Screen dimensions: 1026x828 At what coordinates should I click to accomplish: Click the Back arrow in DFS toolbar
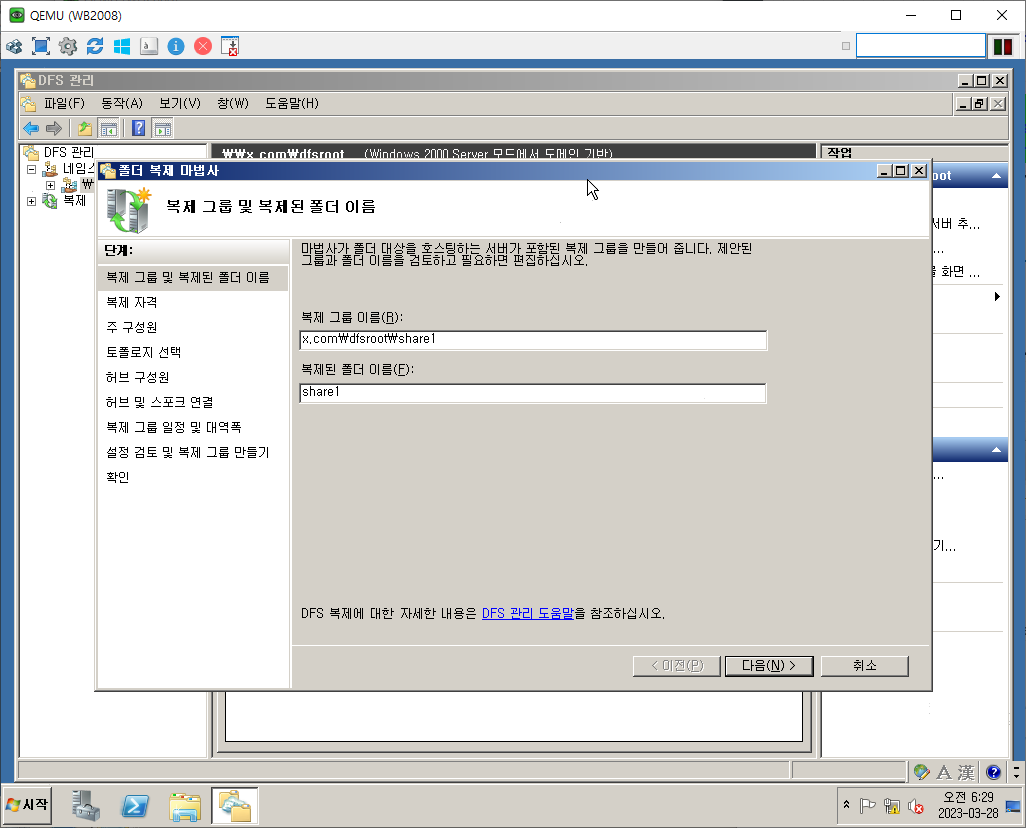(x=31, y=128)
